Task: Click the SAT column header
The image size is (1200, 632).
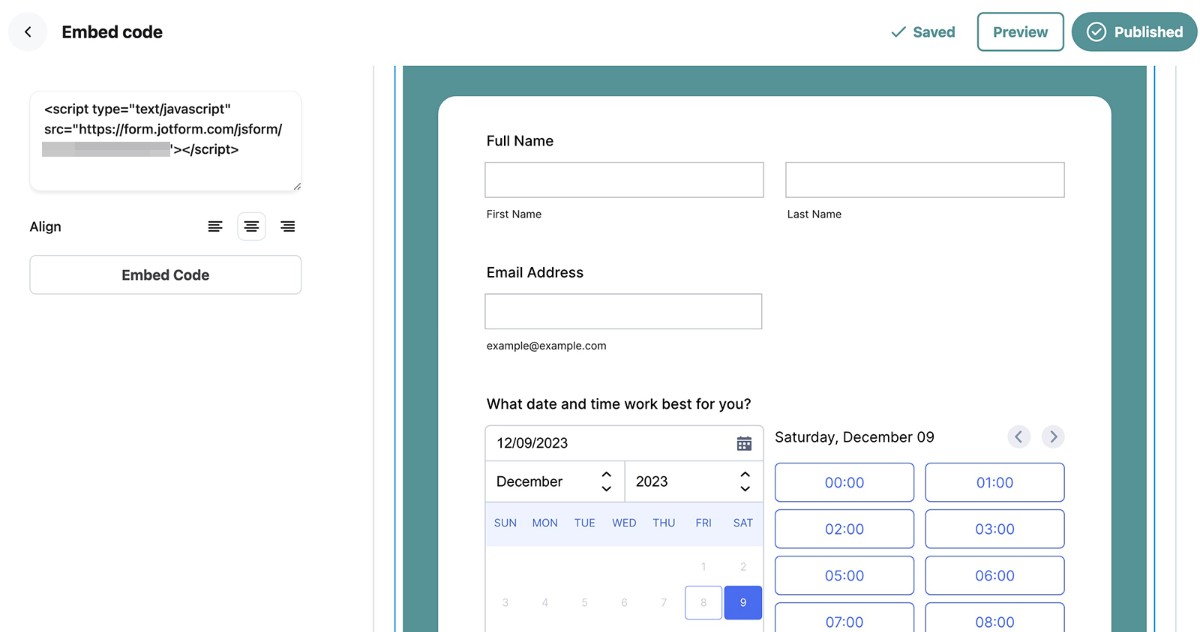Action: click(743, 523)
